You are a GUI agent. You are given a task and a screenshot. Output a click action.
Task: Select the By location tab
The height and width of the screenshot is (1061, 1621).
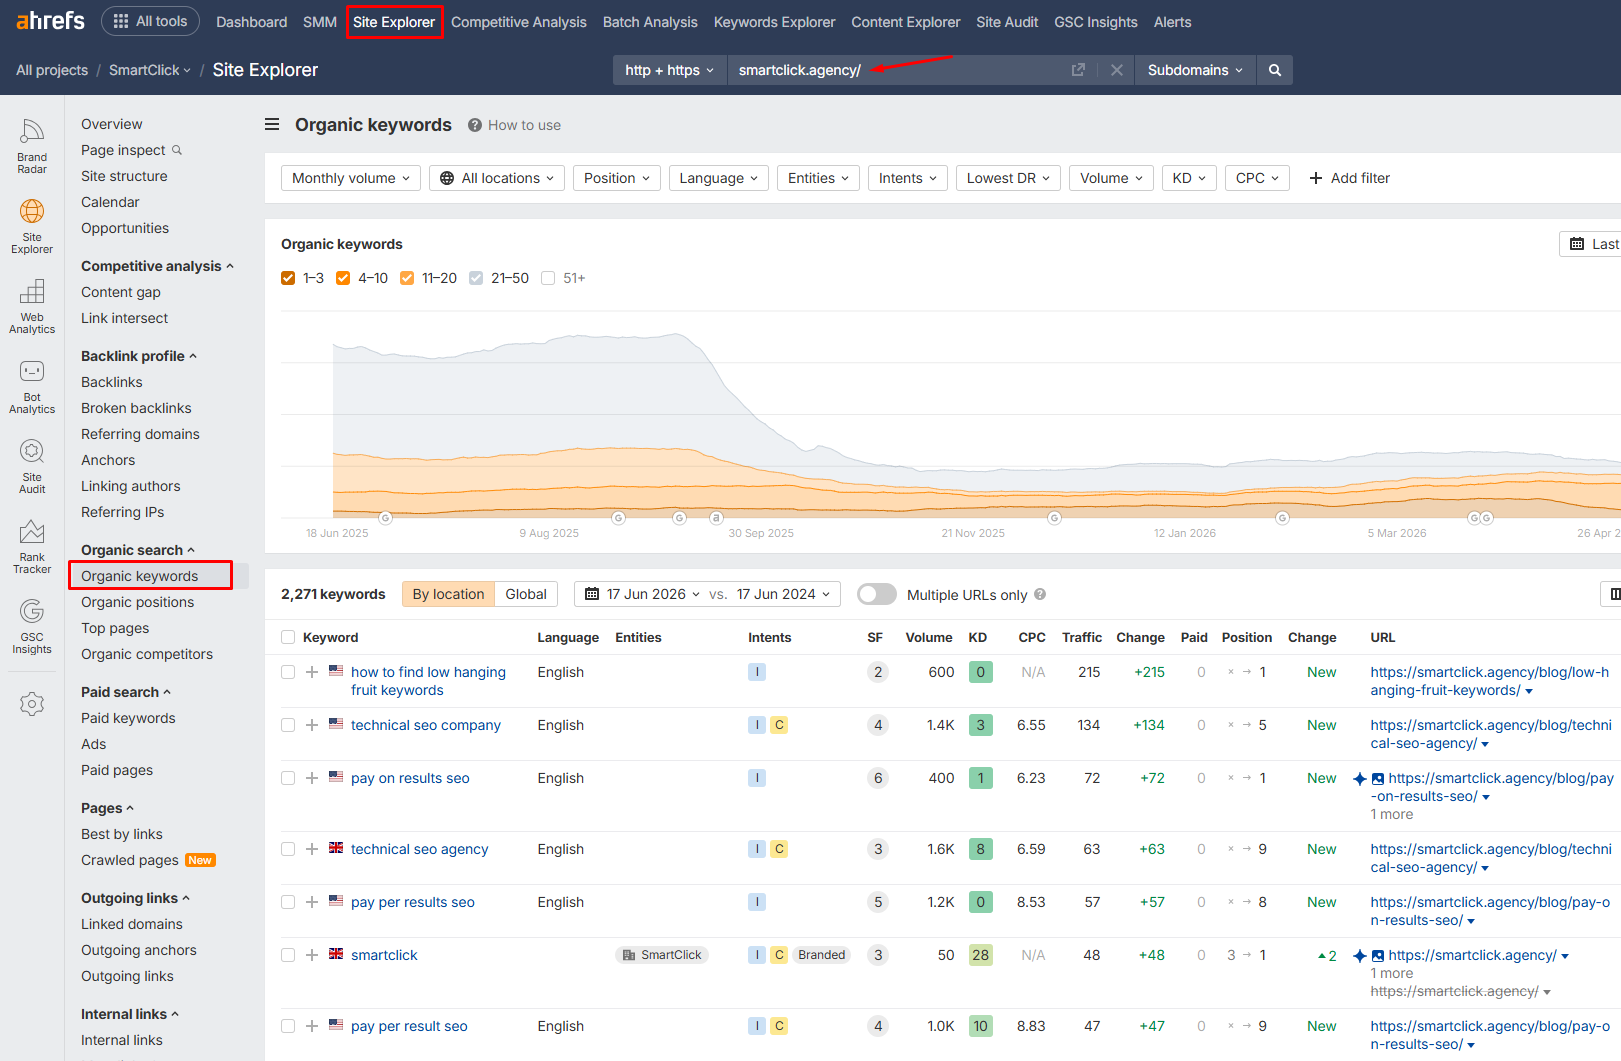pyautogui.click(x=448, y=594)
